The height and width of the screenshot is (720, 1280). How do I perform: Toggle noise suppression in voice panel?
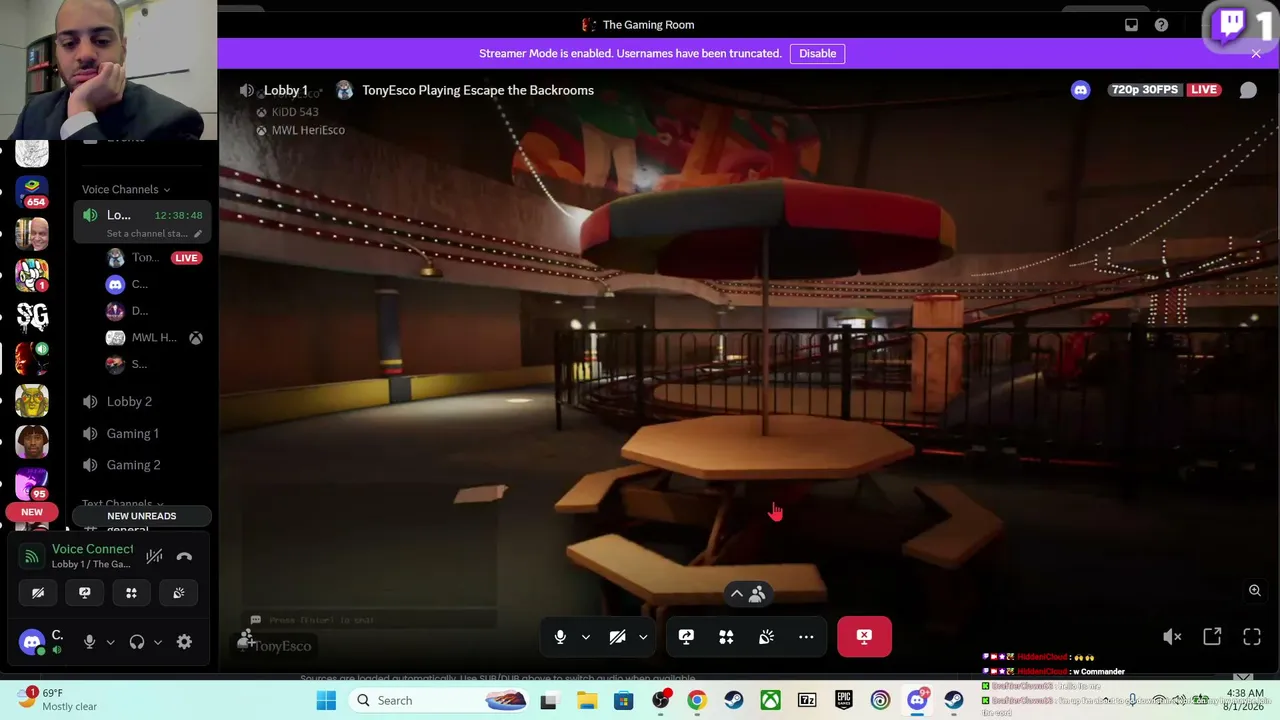tap(154, 556)
